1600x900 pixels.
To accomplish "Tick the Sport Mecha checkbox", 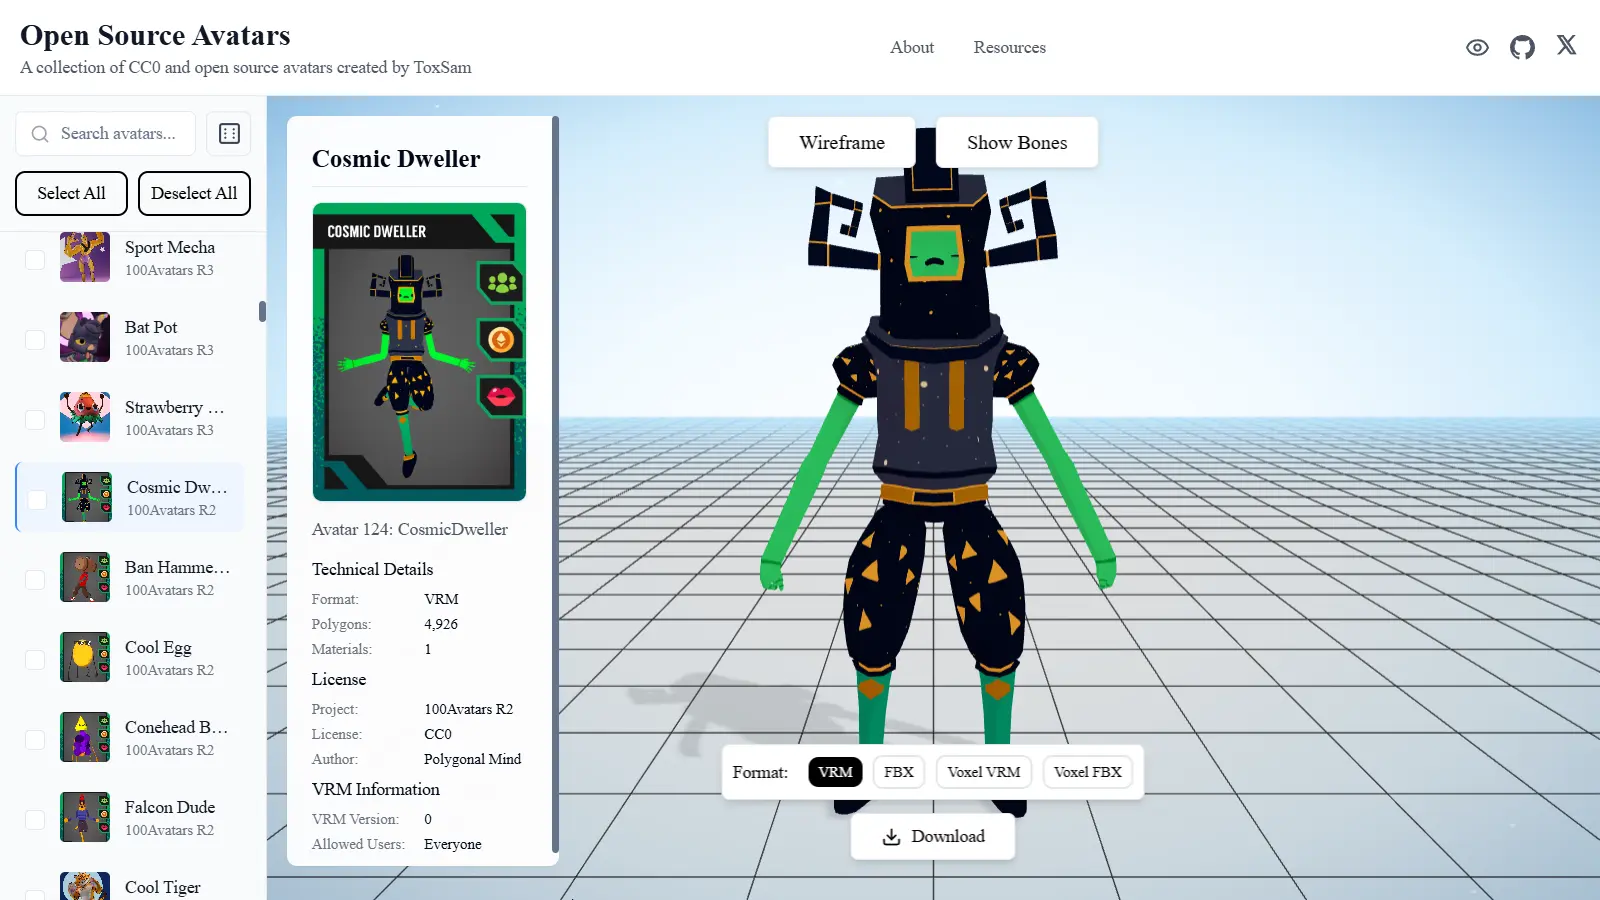I will point(35,259).
